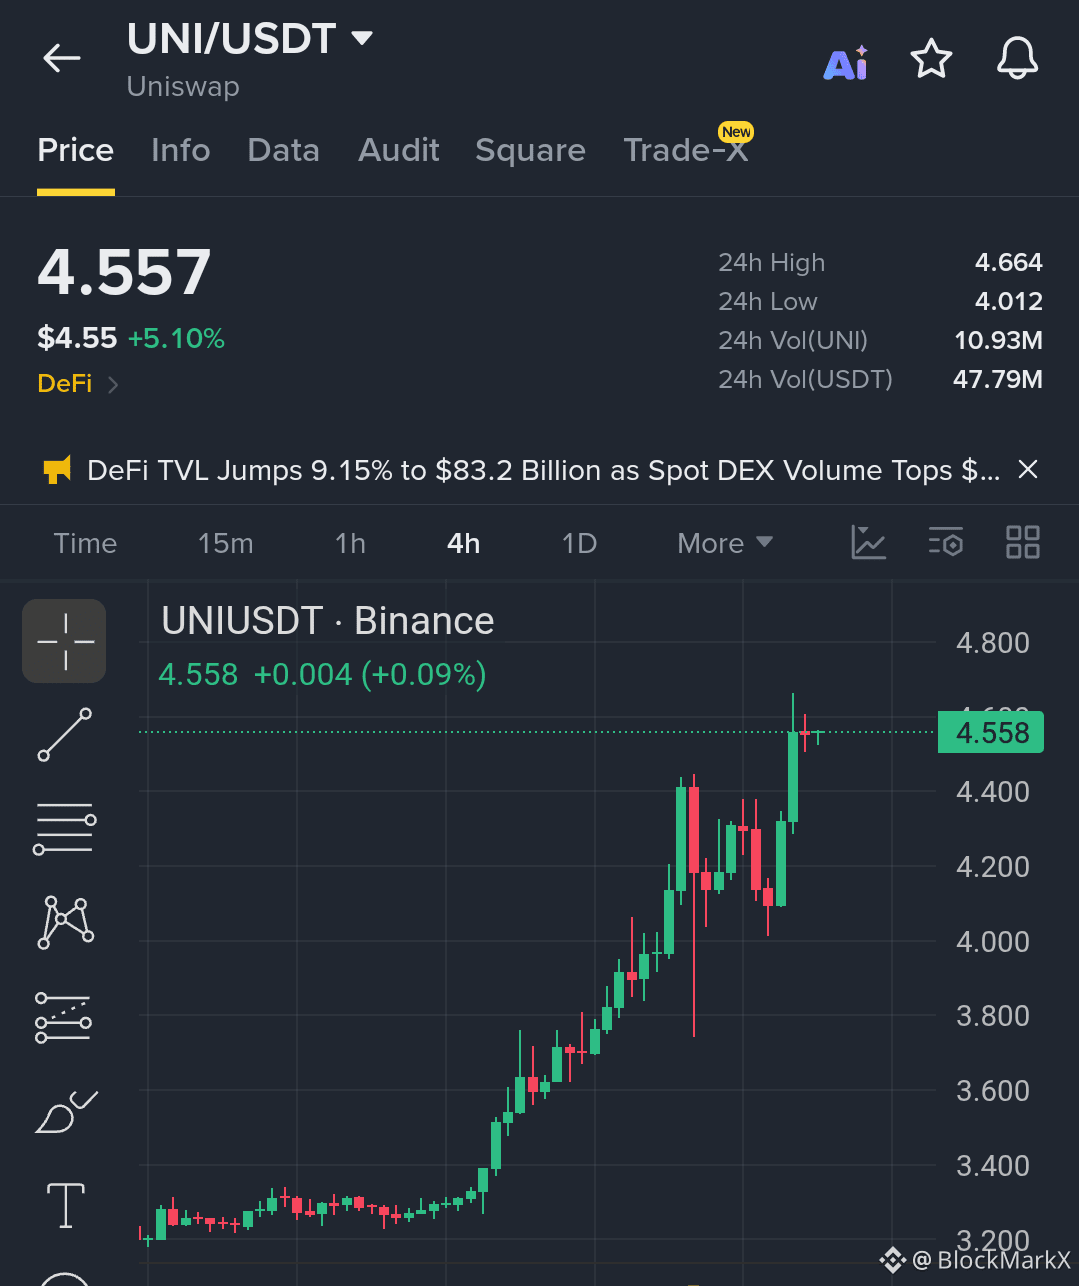Viewport: 1079px width, 1286px height.
Task: Click the 4.000 price axis label
Action: tap(993, 941)
